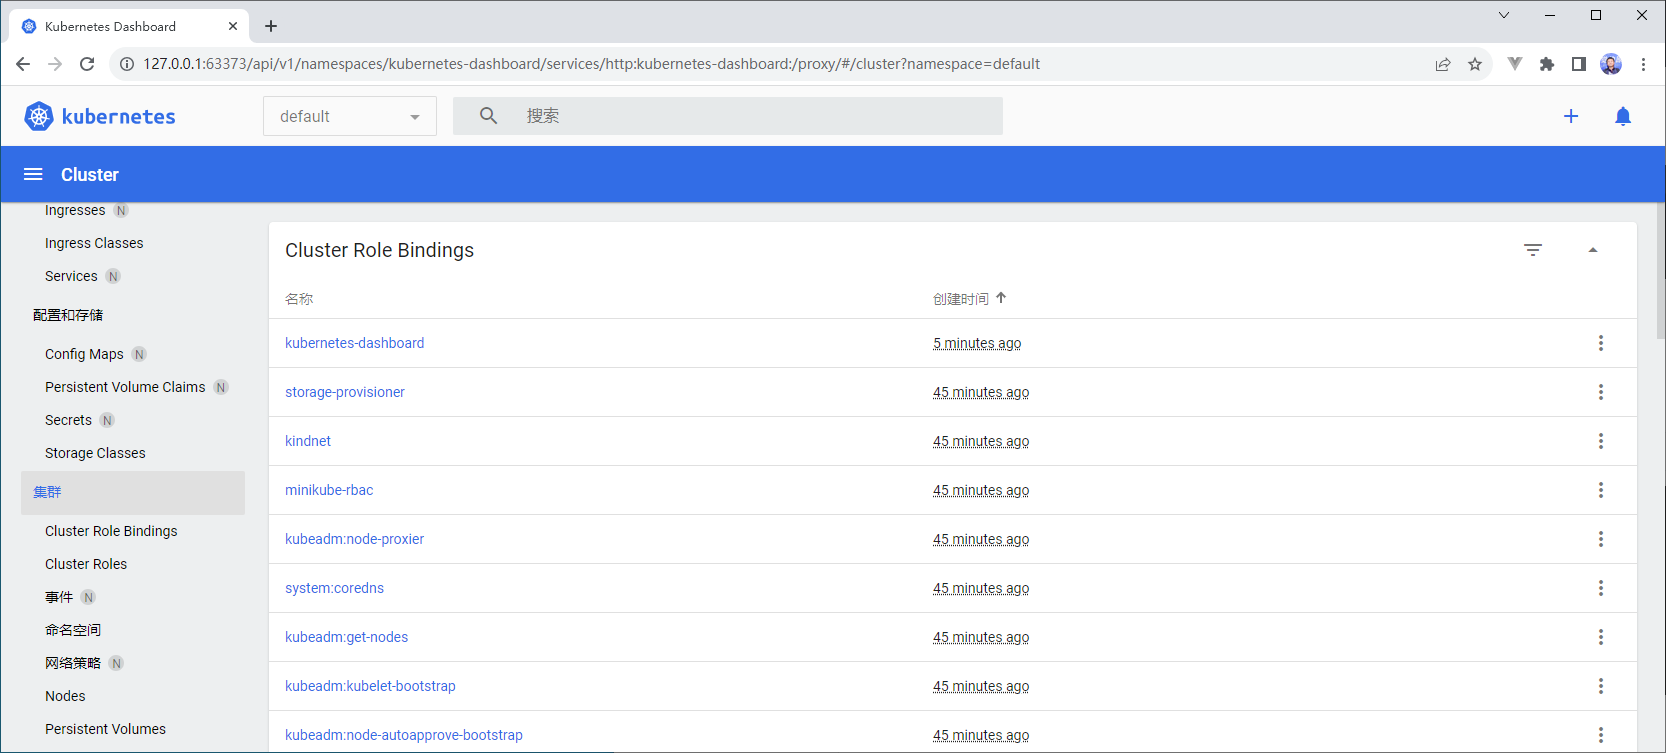Open minikube-rbac role binding link
Image resolution: width=1666 pixels, height=753 pixels.
pos(329,490)
